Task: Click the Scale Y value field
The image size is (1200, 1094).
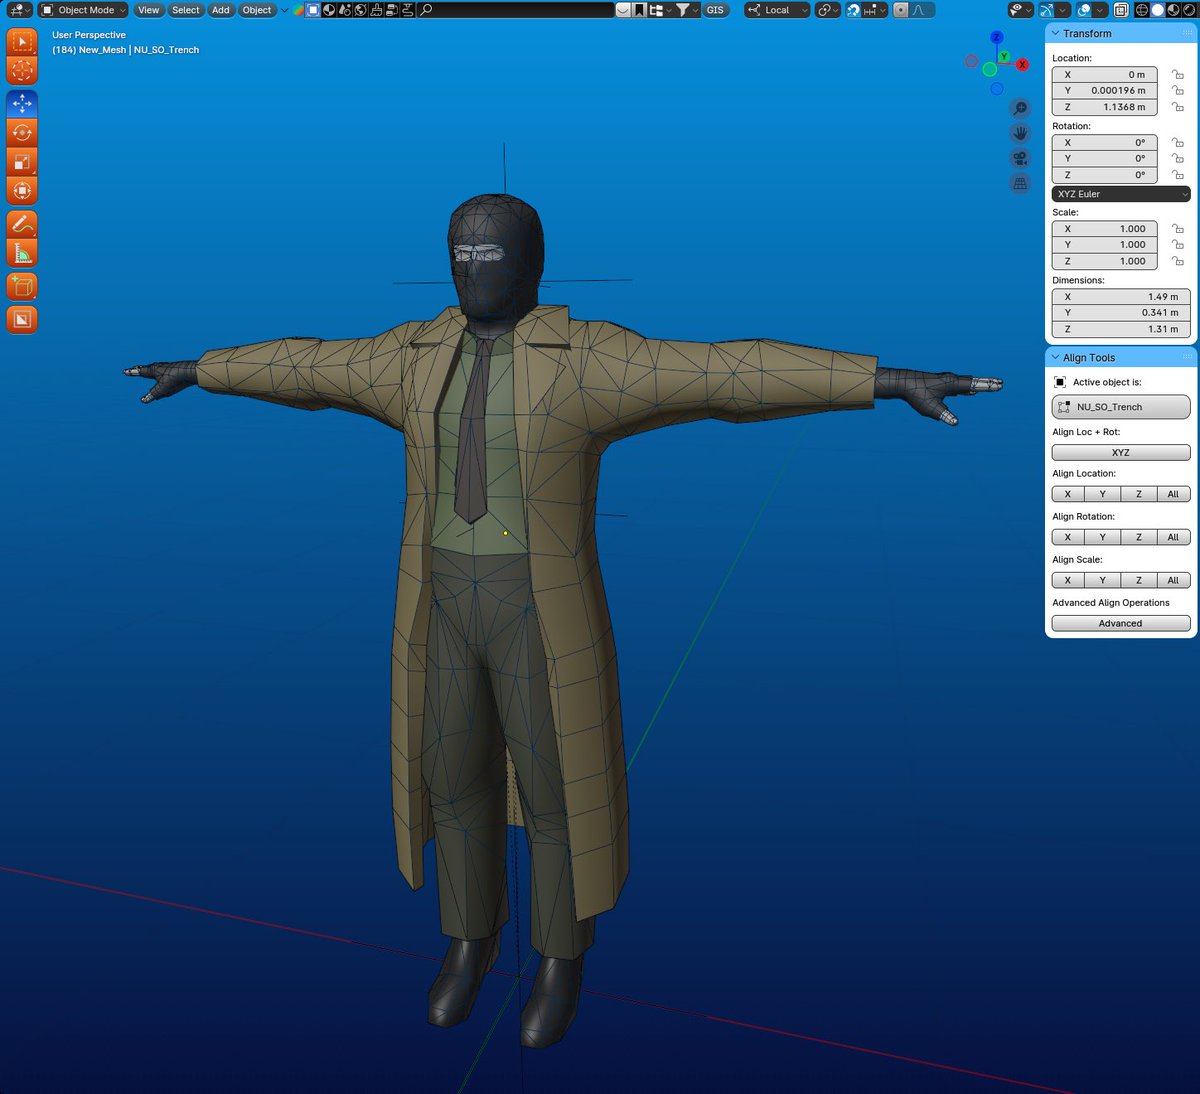Action: [1105, 245]
